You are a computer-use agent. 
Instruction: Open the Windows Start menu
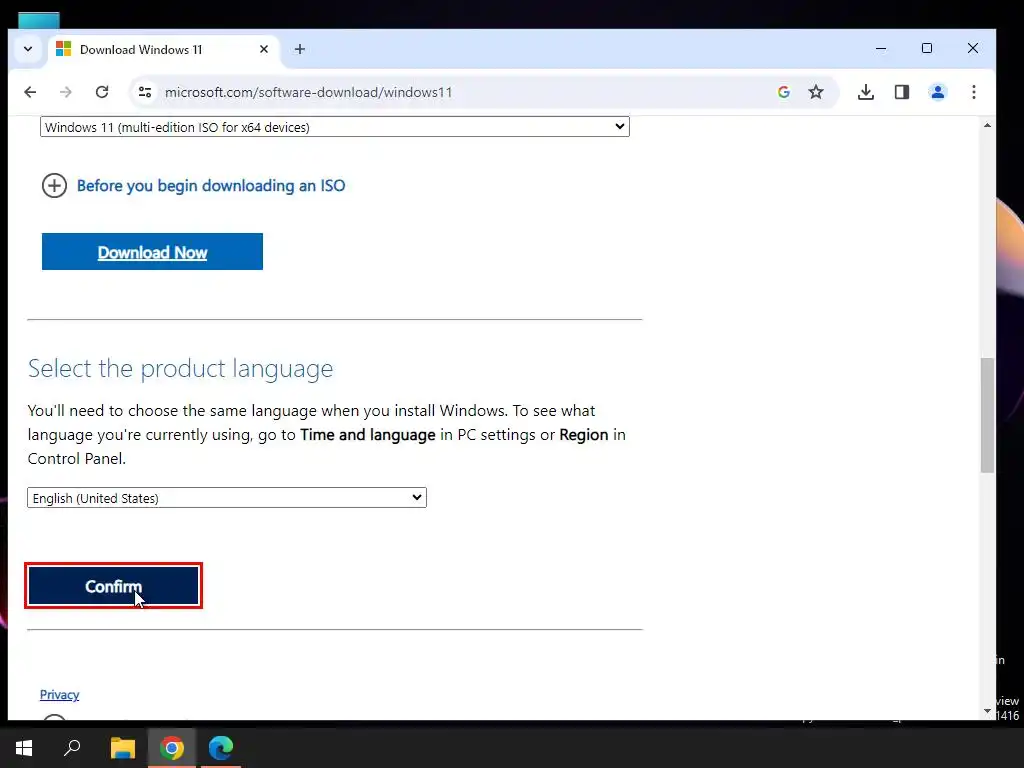(24, 748)
